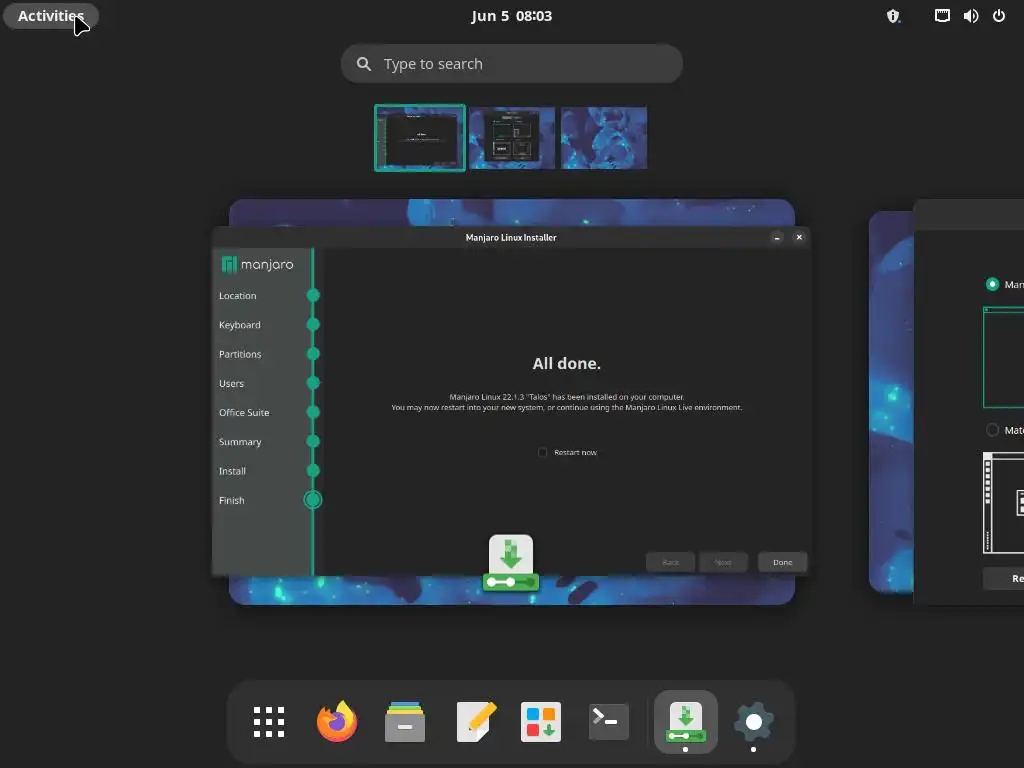Image resolution: width=1024 pixels, height=768 pixels.
Task: Minimize the Manjaro Linux Installer window
Action: tap(776, 238)
